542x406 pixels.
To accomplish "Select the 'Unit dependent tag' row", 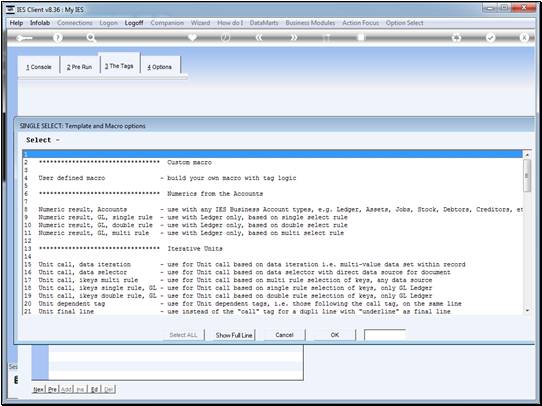I will click(273, 304).
